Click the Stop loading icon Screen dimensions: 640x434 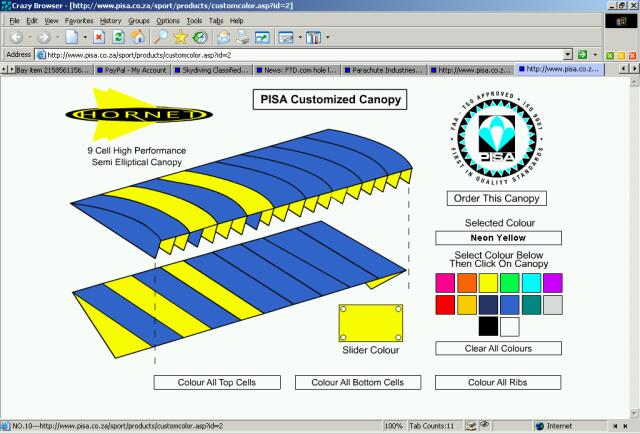99,38
